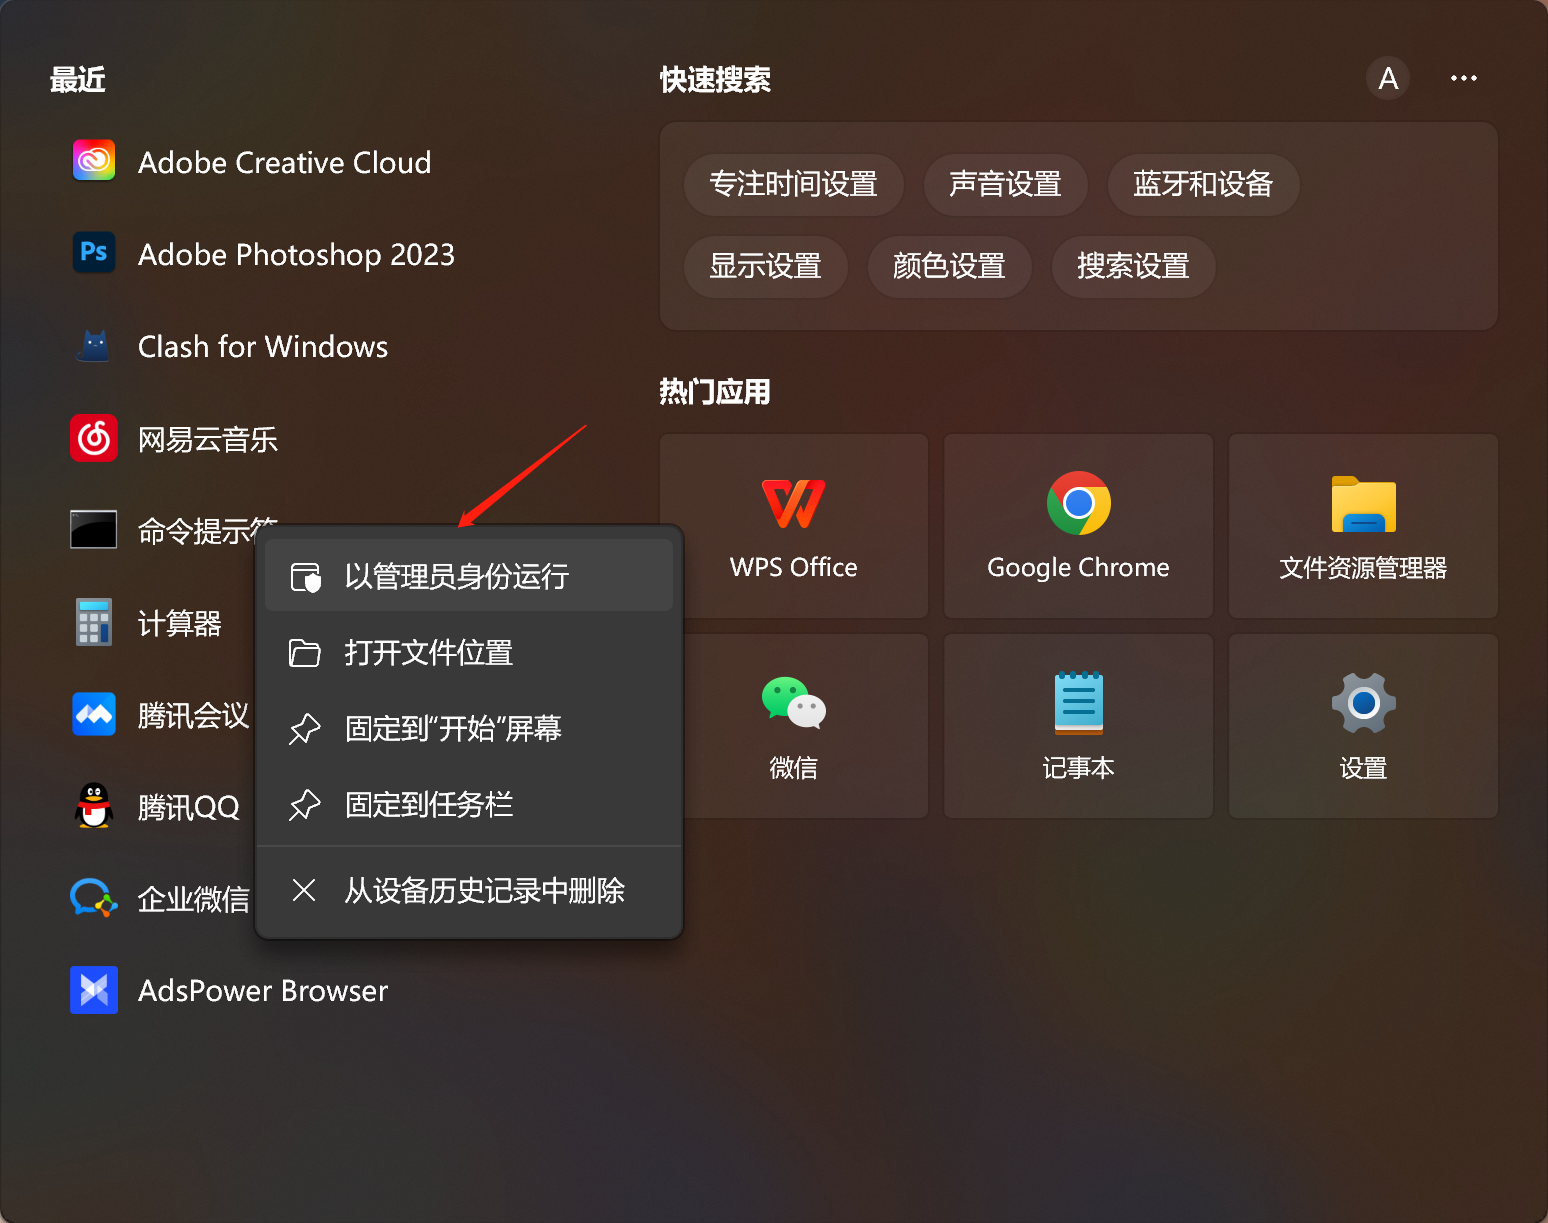Click the 搜索设置 quick search chip
Screen dimensions: 1548x1223
pos(1133,266)
